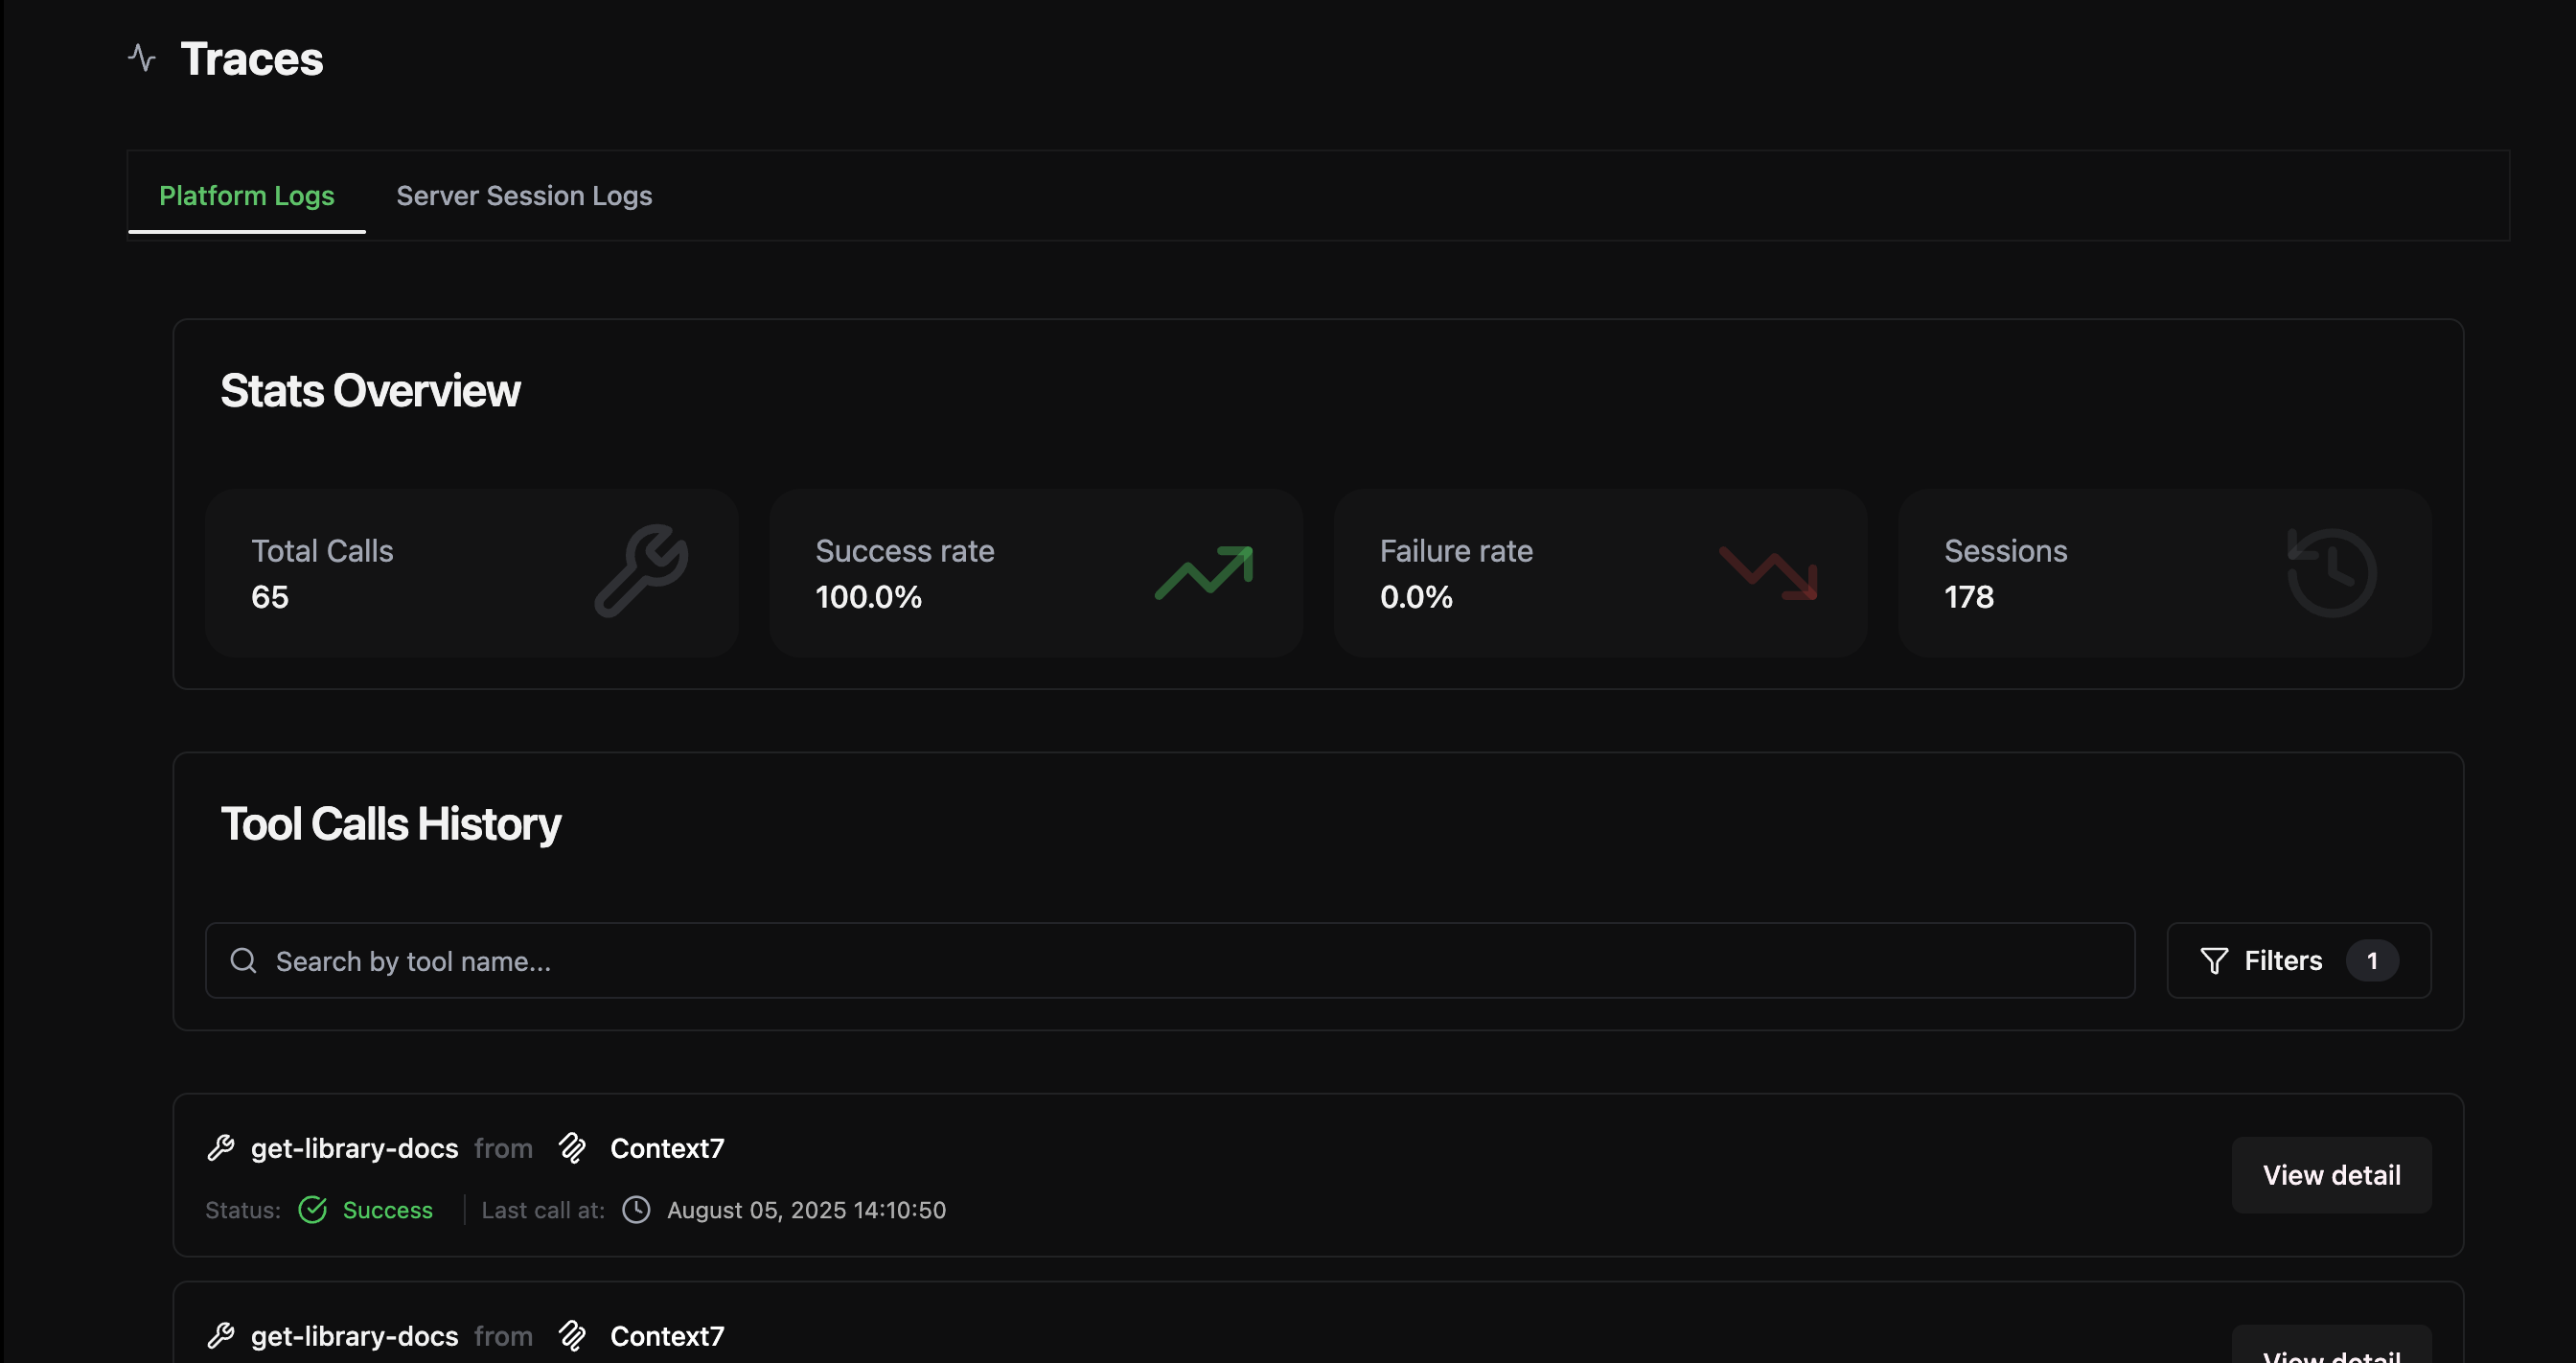Viewport: 2576px width, 1363px height.
Task: Click the Context7 icon in the first entry
Action: [574, 1147]
